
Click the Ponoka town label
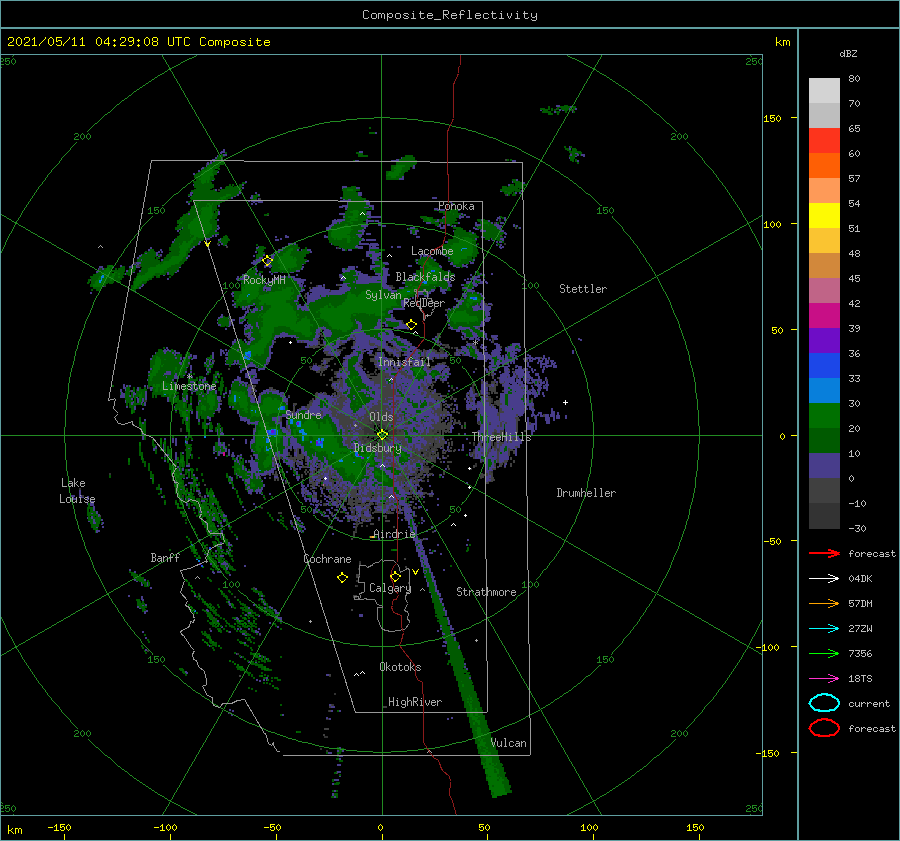point(456,206)
